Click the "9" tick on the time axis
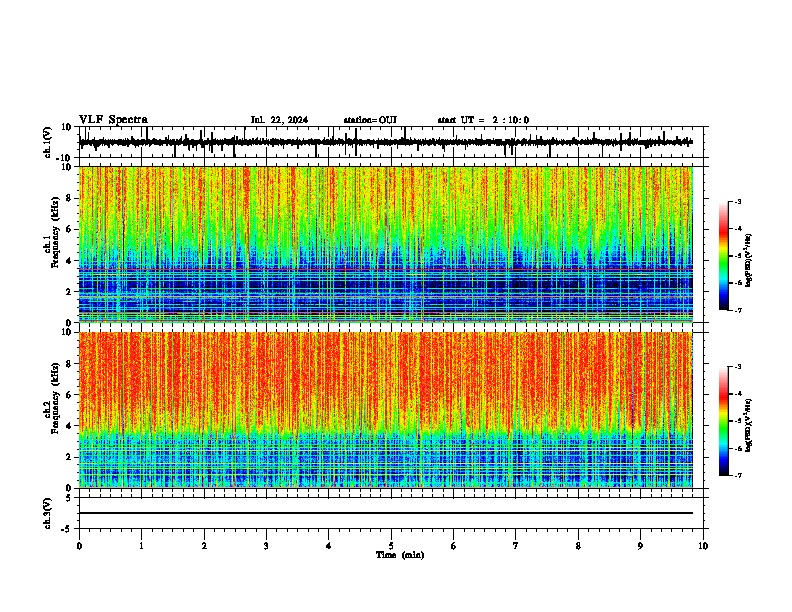 pos(640,546)
